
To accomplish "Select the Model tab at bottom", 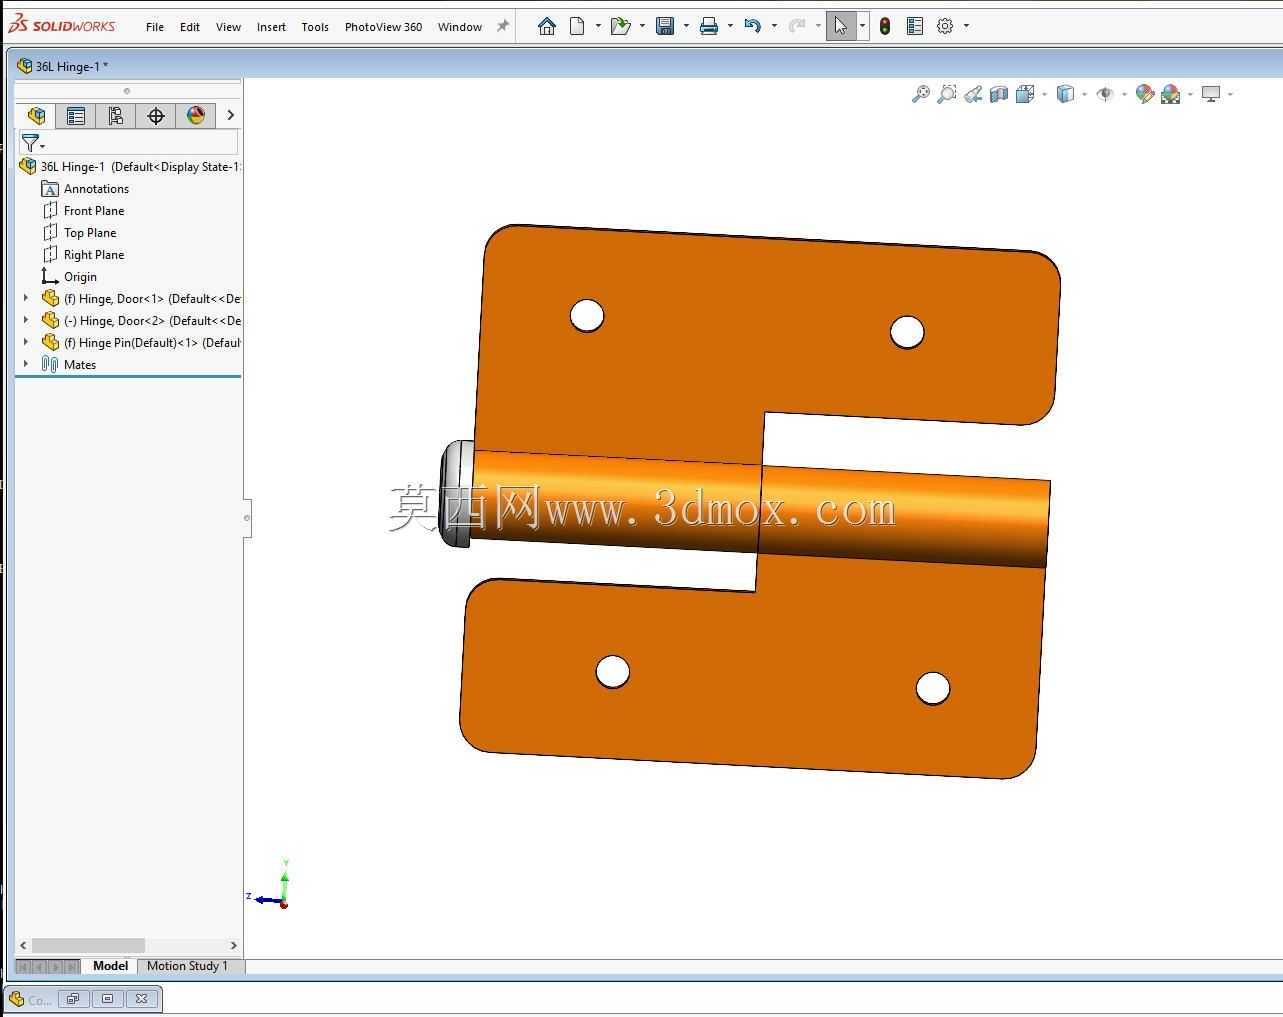I will coord(110,966).
